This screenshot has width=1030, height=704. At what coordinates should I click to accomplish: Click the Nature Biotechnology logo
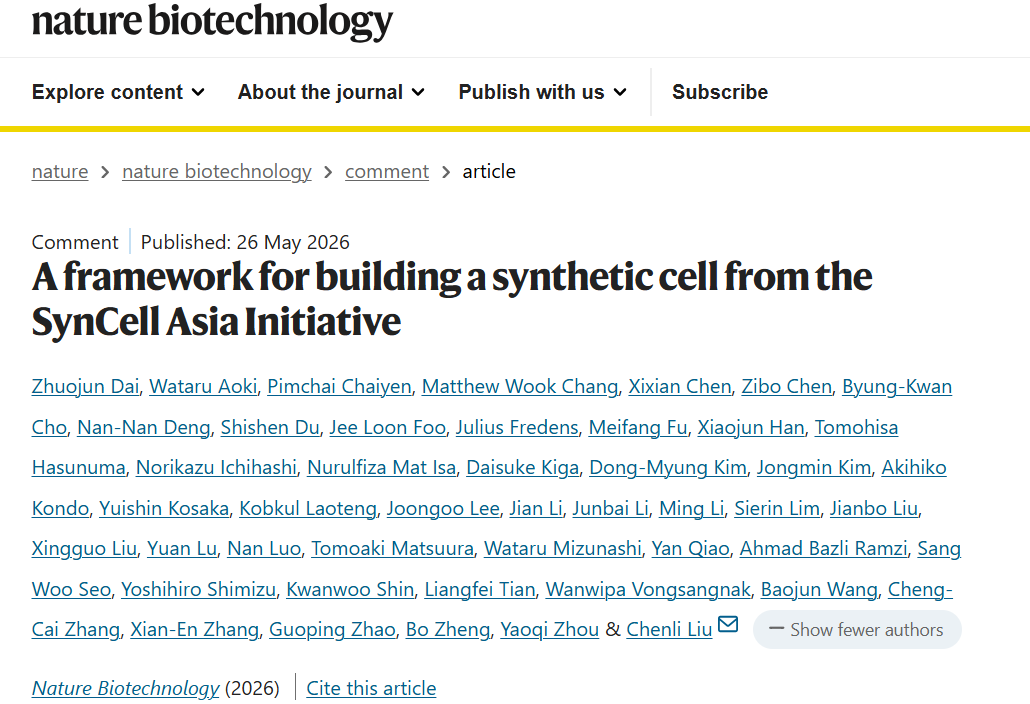coord(212,21)
